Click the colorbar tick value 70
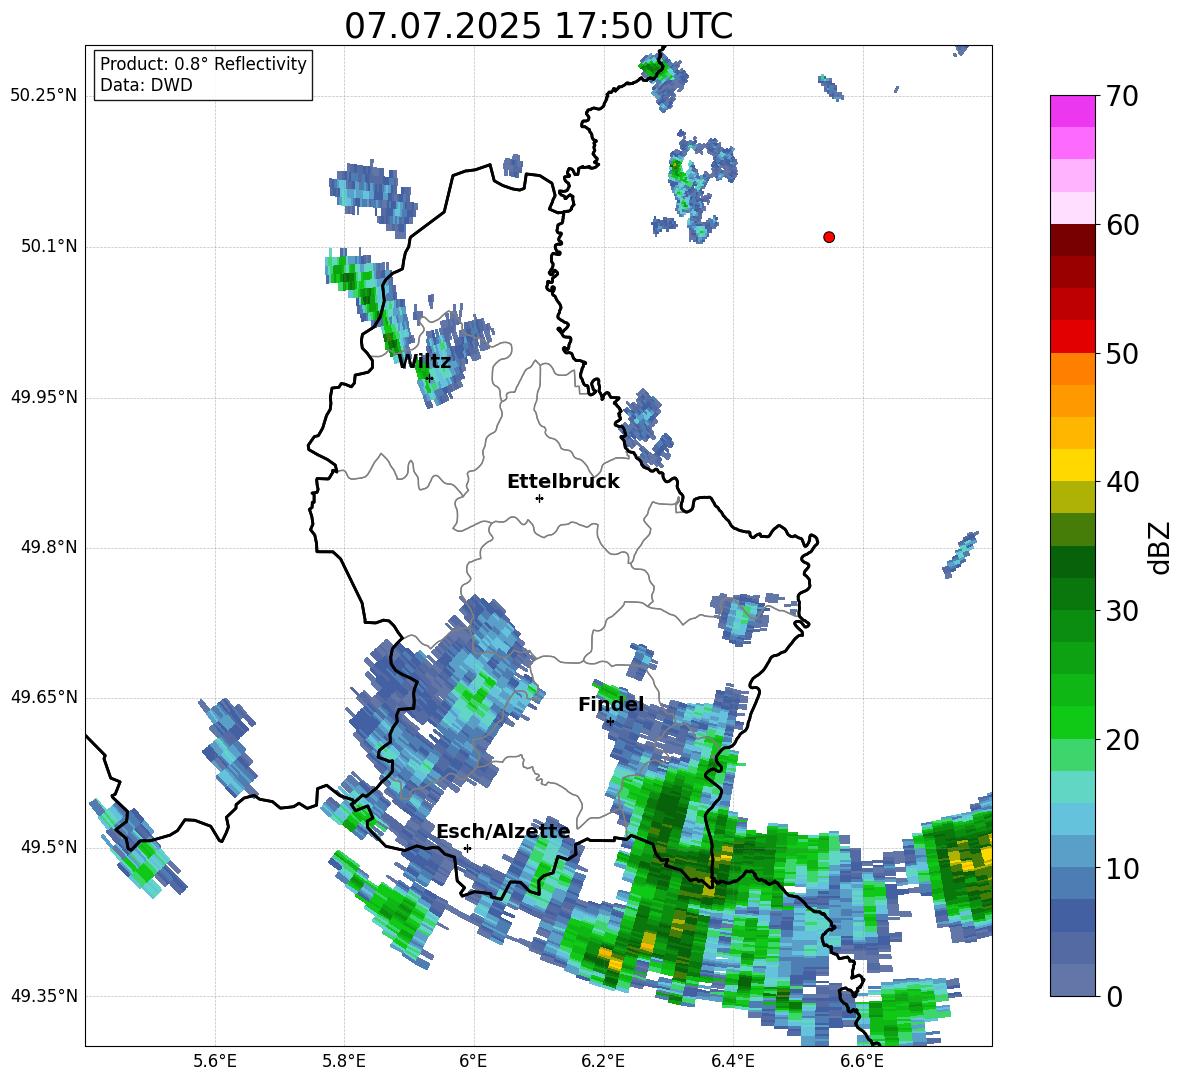Screen dimensions: 1184x1081 (x=1122, y=96)
